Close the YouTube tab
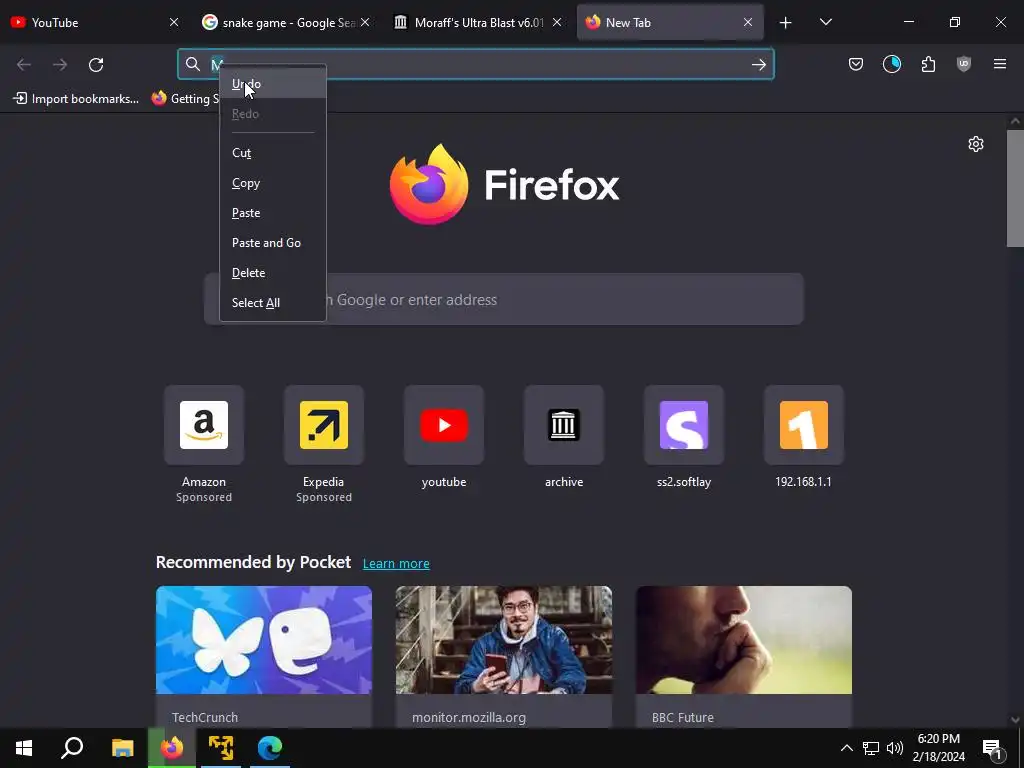Viewport: 1024px width, 768px height. (x=174, y=22)
